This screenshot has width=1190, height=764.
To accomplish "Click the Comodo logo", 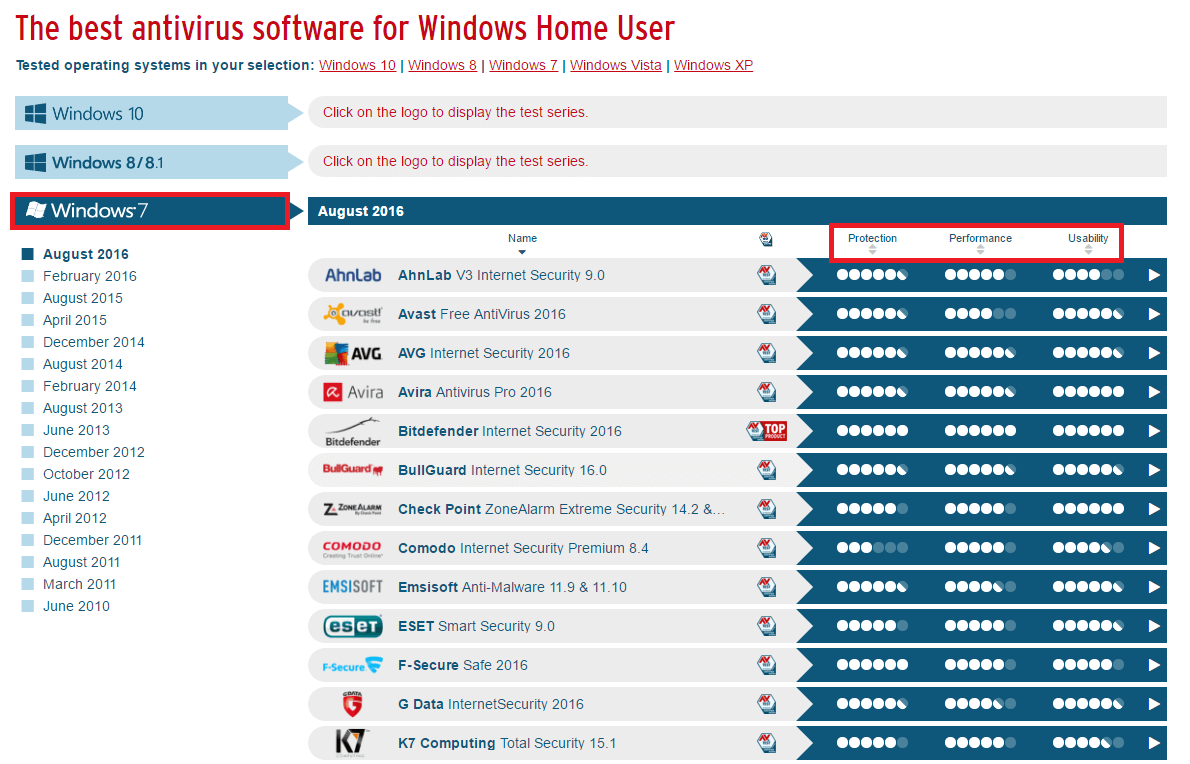I will coord(353,549).
